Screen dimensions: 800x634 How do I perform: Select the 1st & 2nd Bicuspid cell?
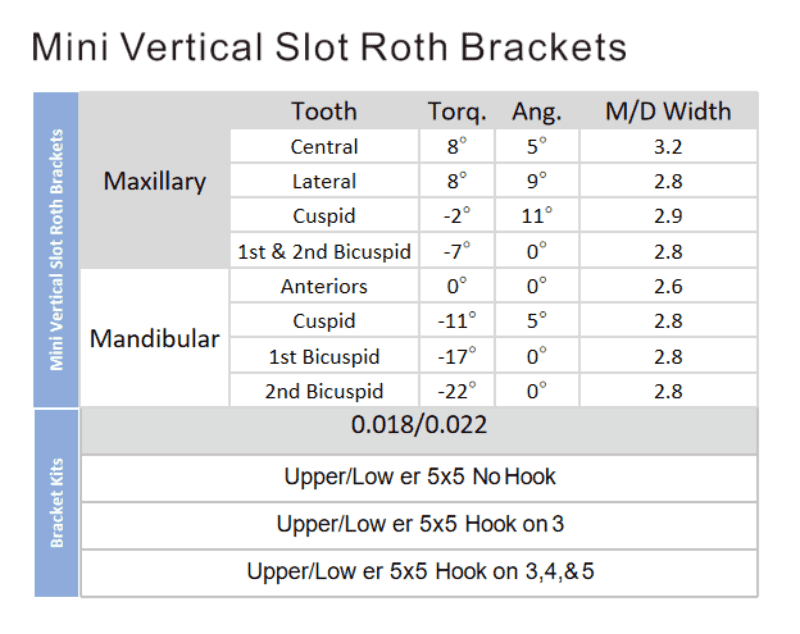pyautogui.click(x=324, y=251)
